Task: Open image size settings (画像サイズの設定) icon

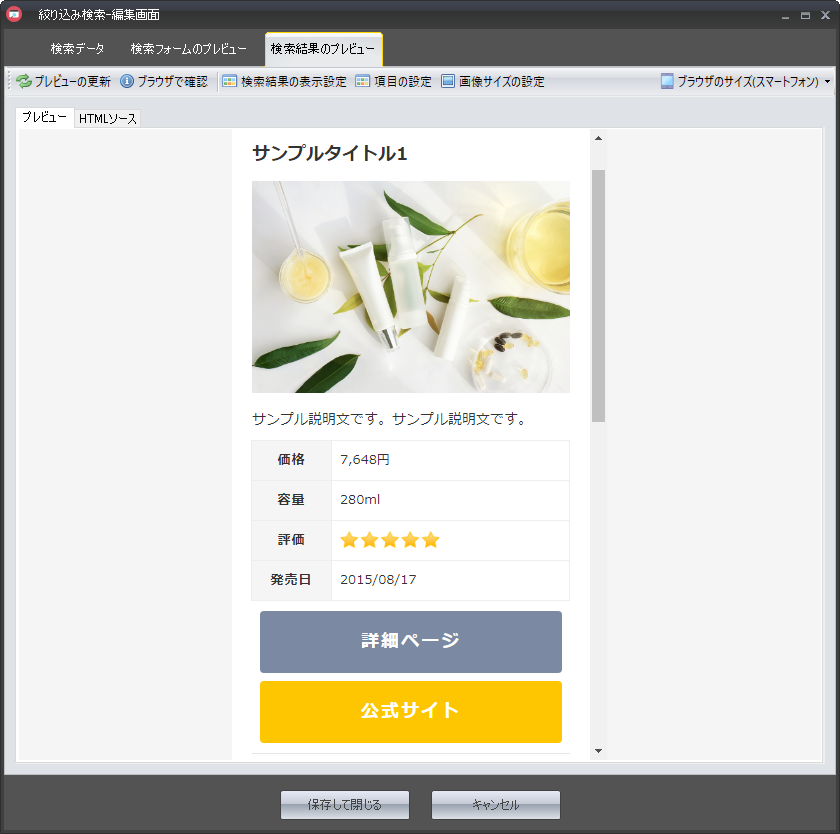Action: coord(448,82)
